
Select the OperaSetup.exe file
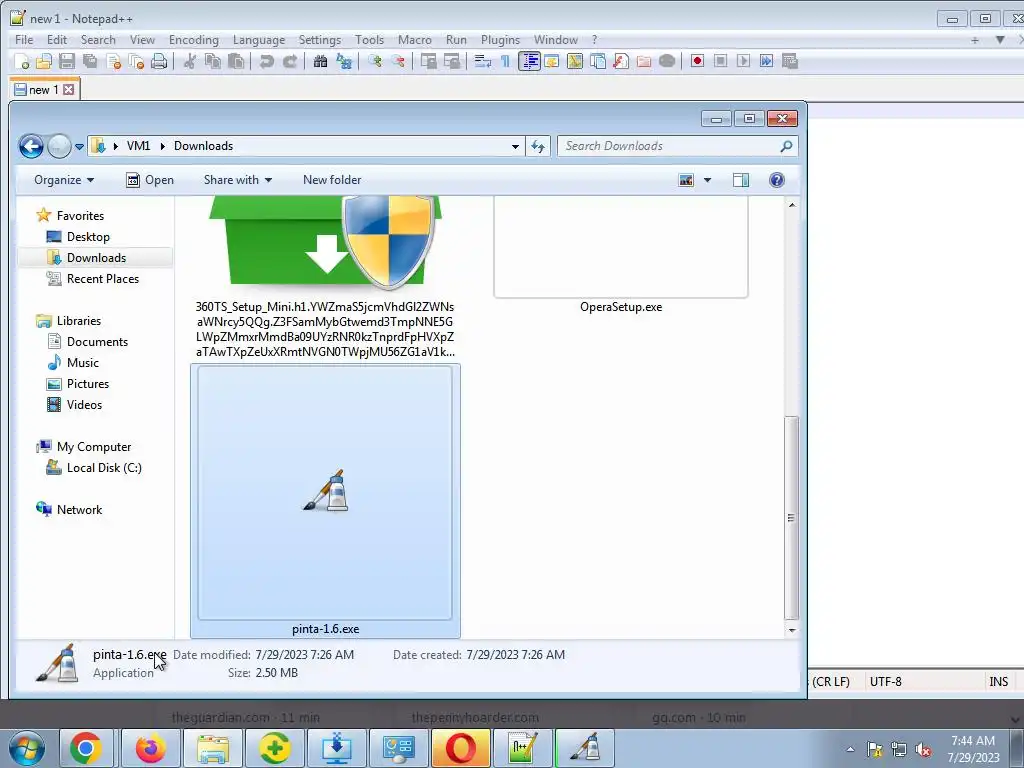click(621, 255)
